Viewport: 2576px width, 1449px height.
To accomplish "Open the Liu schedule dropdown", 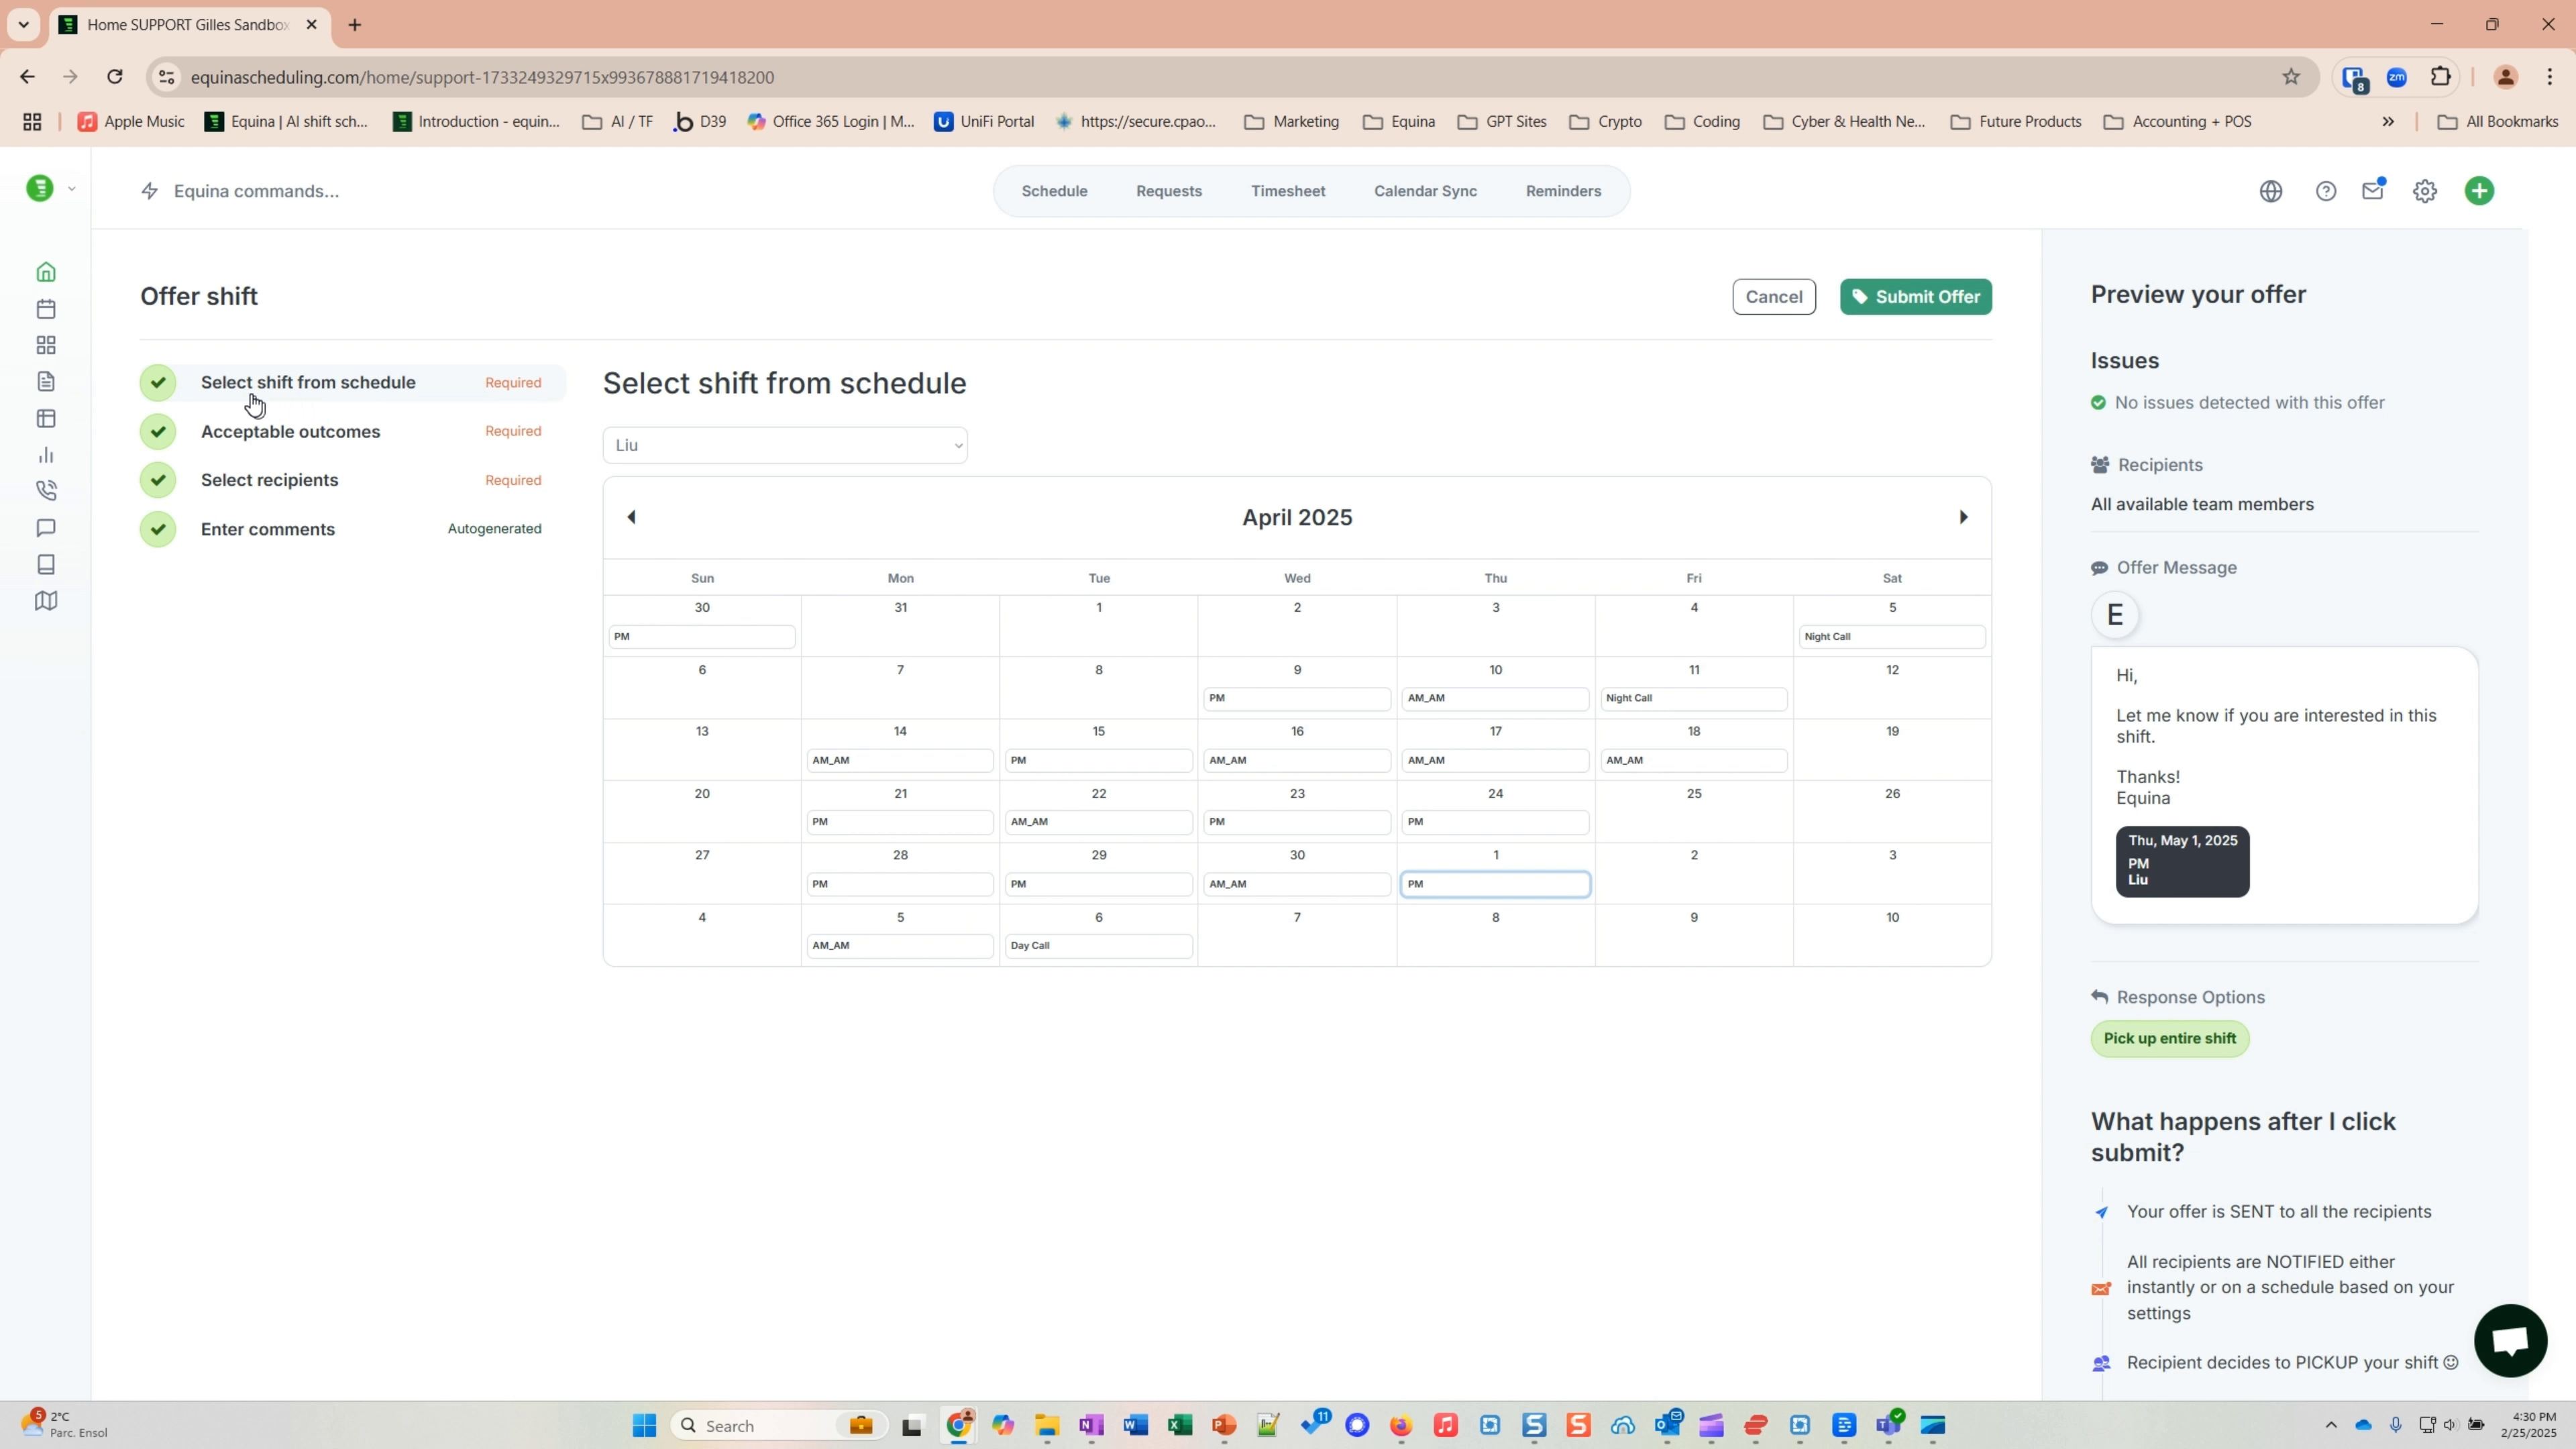I will pyautogui.click(x=785, y=445).
